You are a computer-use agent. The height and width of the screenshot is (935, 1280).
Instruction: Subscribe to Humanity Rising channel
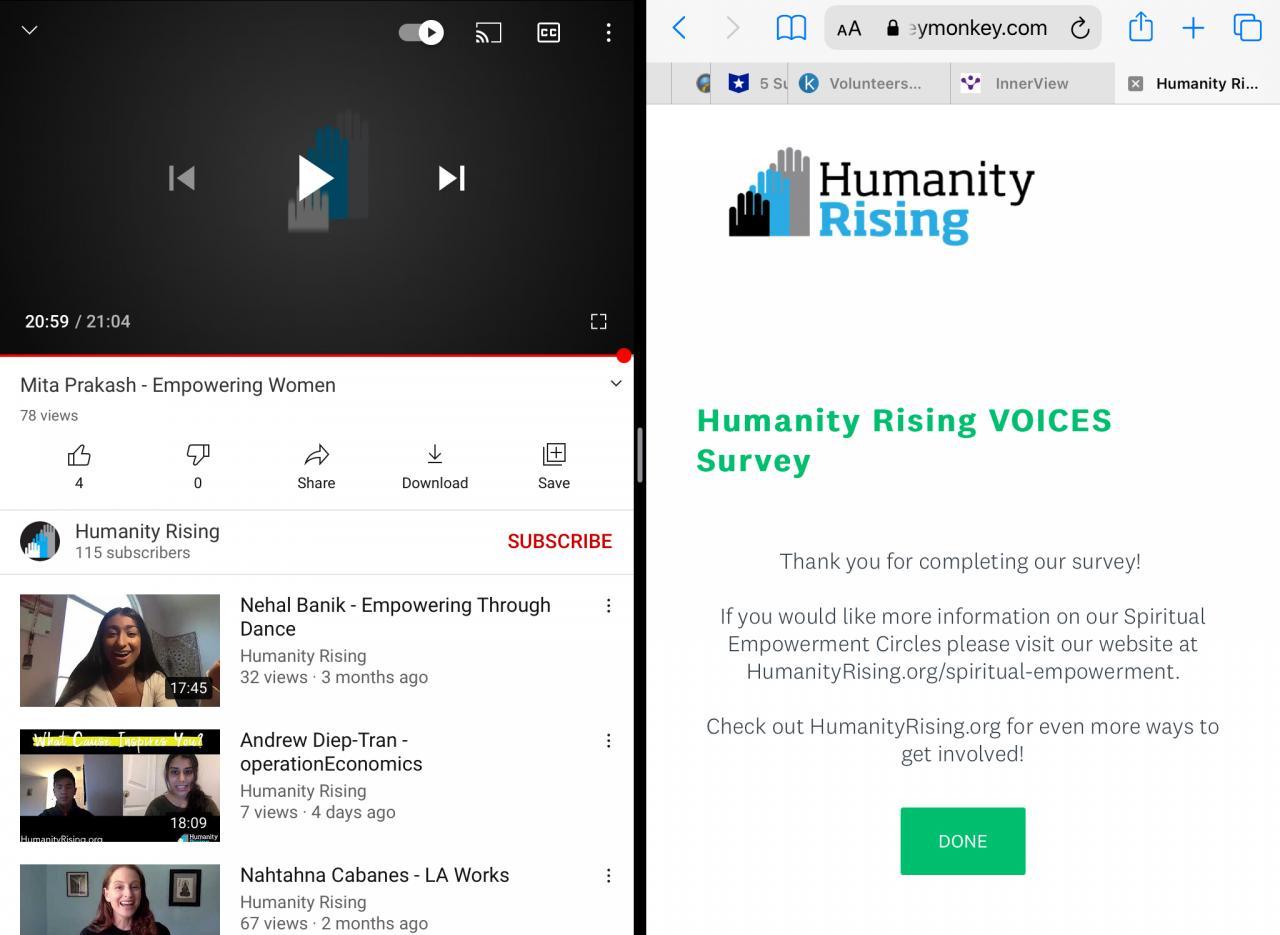(x=559, y=541)
